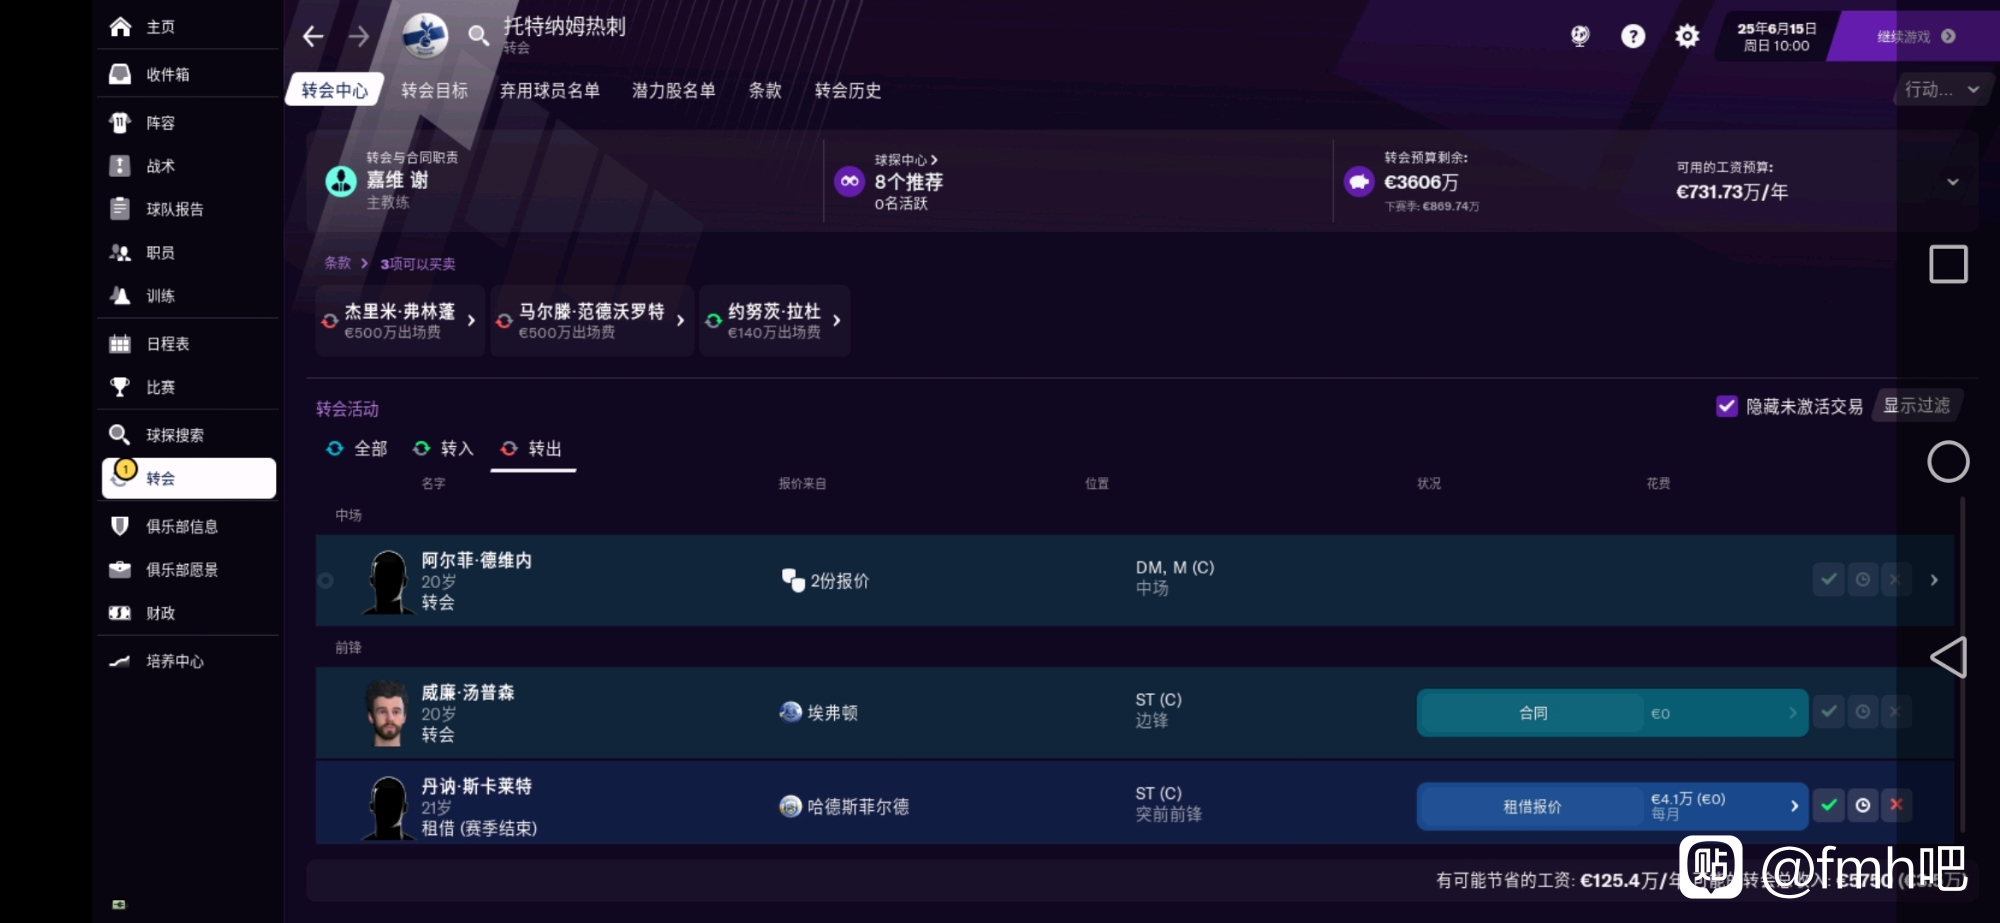The height and width of the screenshot is (923, 2000).
Task: Open the 俱乐部愿景 club vision icon
Action: click(120, 569)
